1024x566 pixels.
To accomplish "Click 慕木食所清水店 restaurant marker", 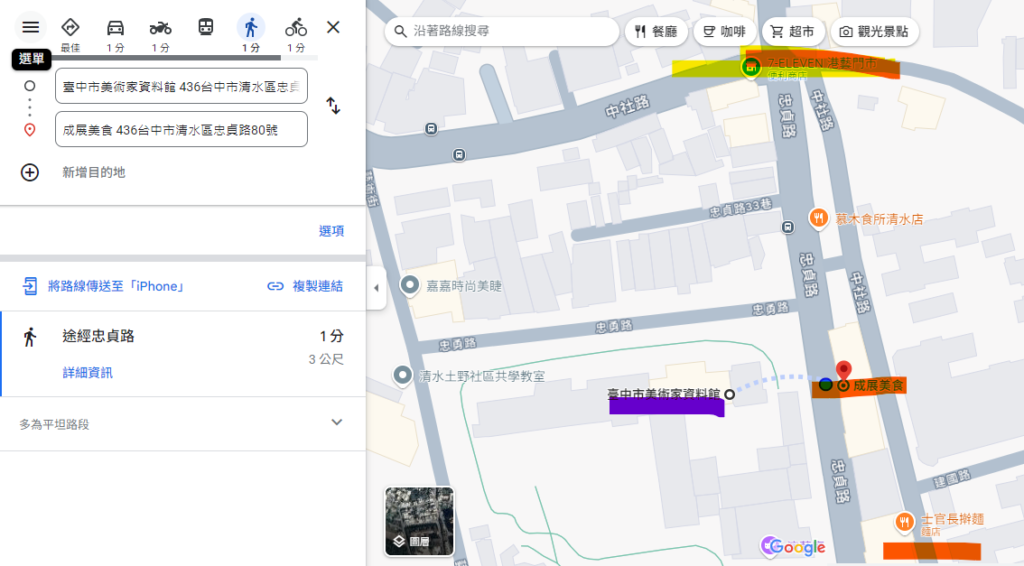I will (818, 219).
